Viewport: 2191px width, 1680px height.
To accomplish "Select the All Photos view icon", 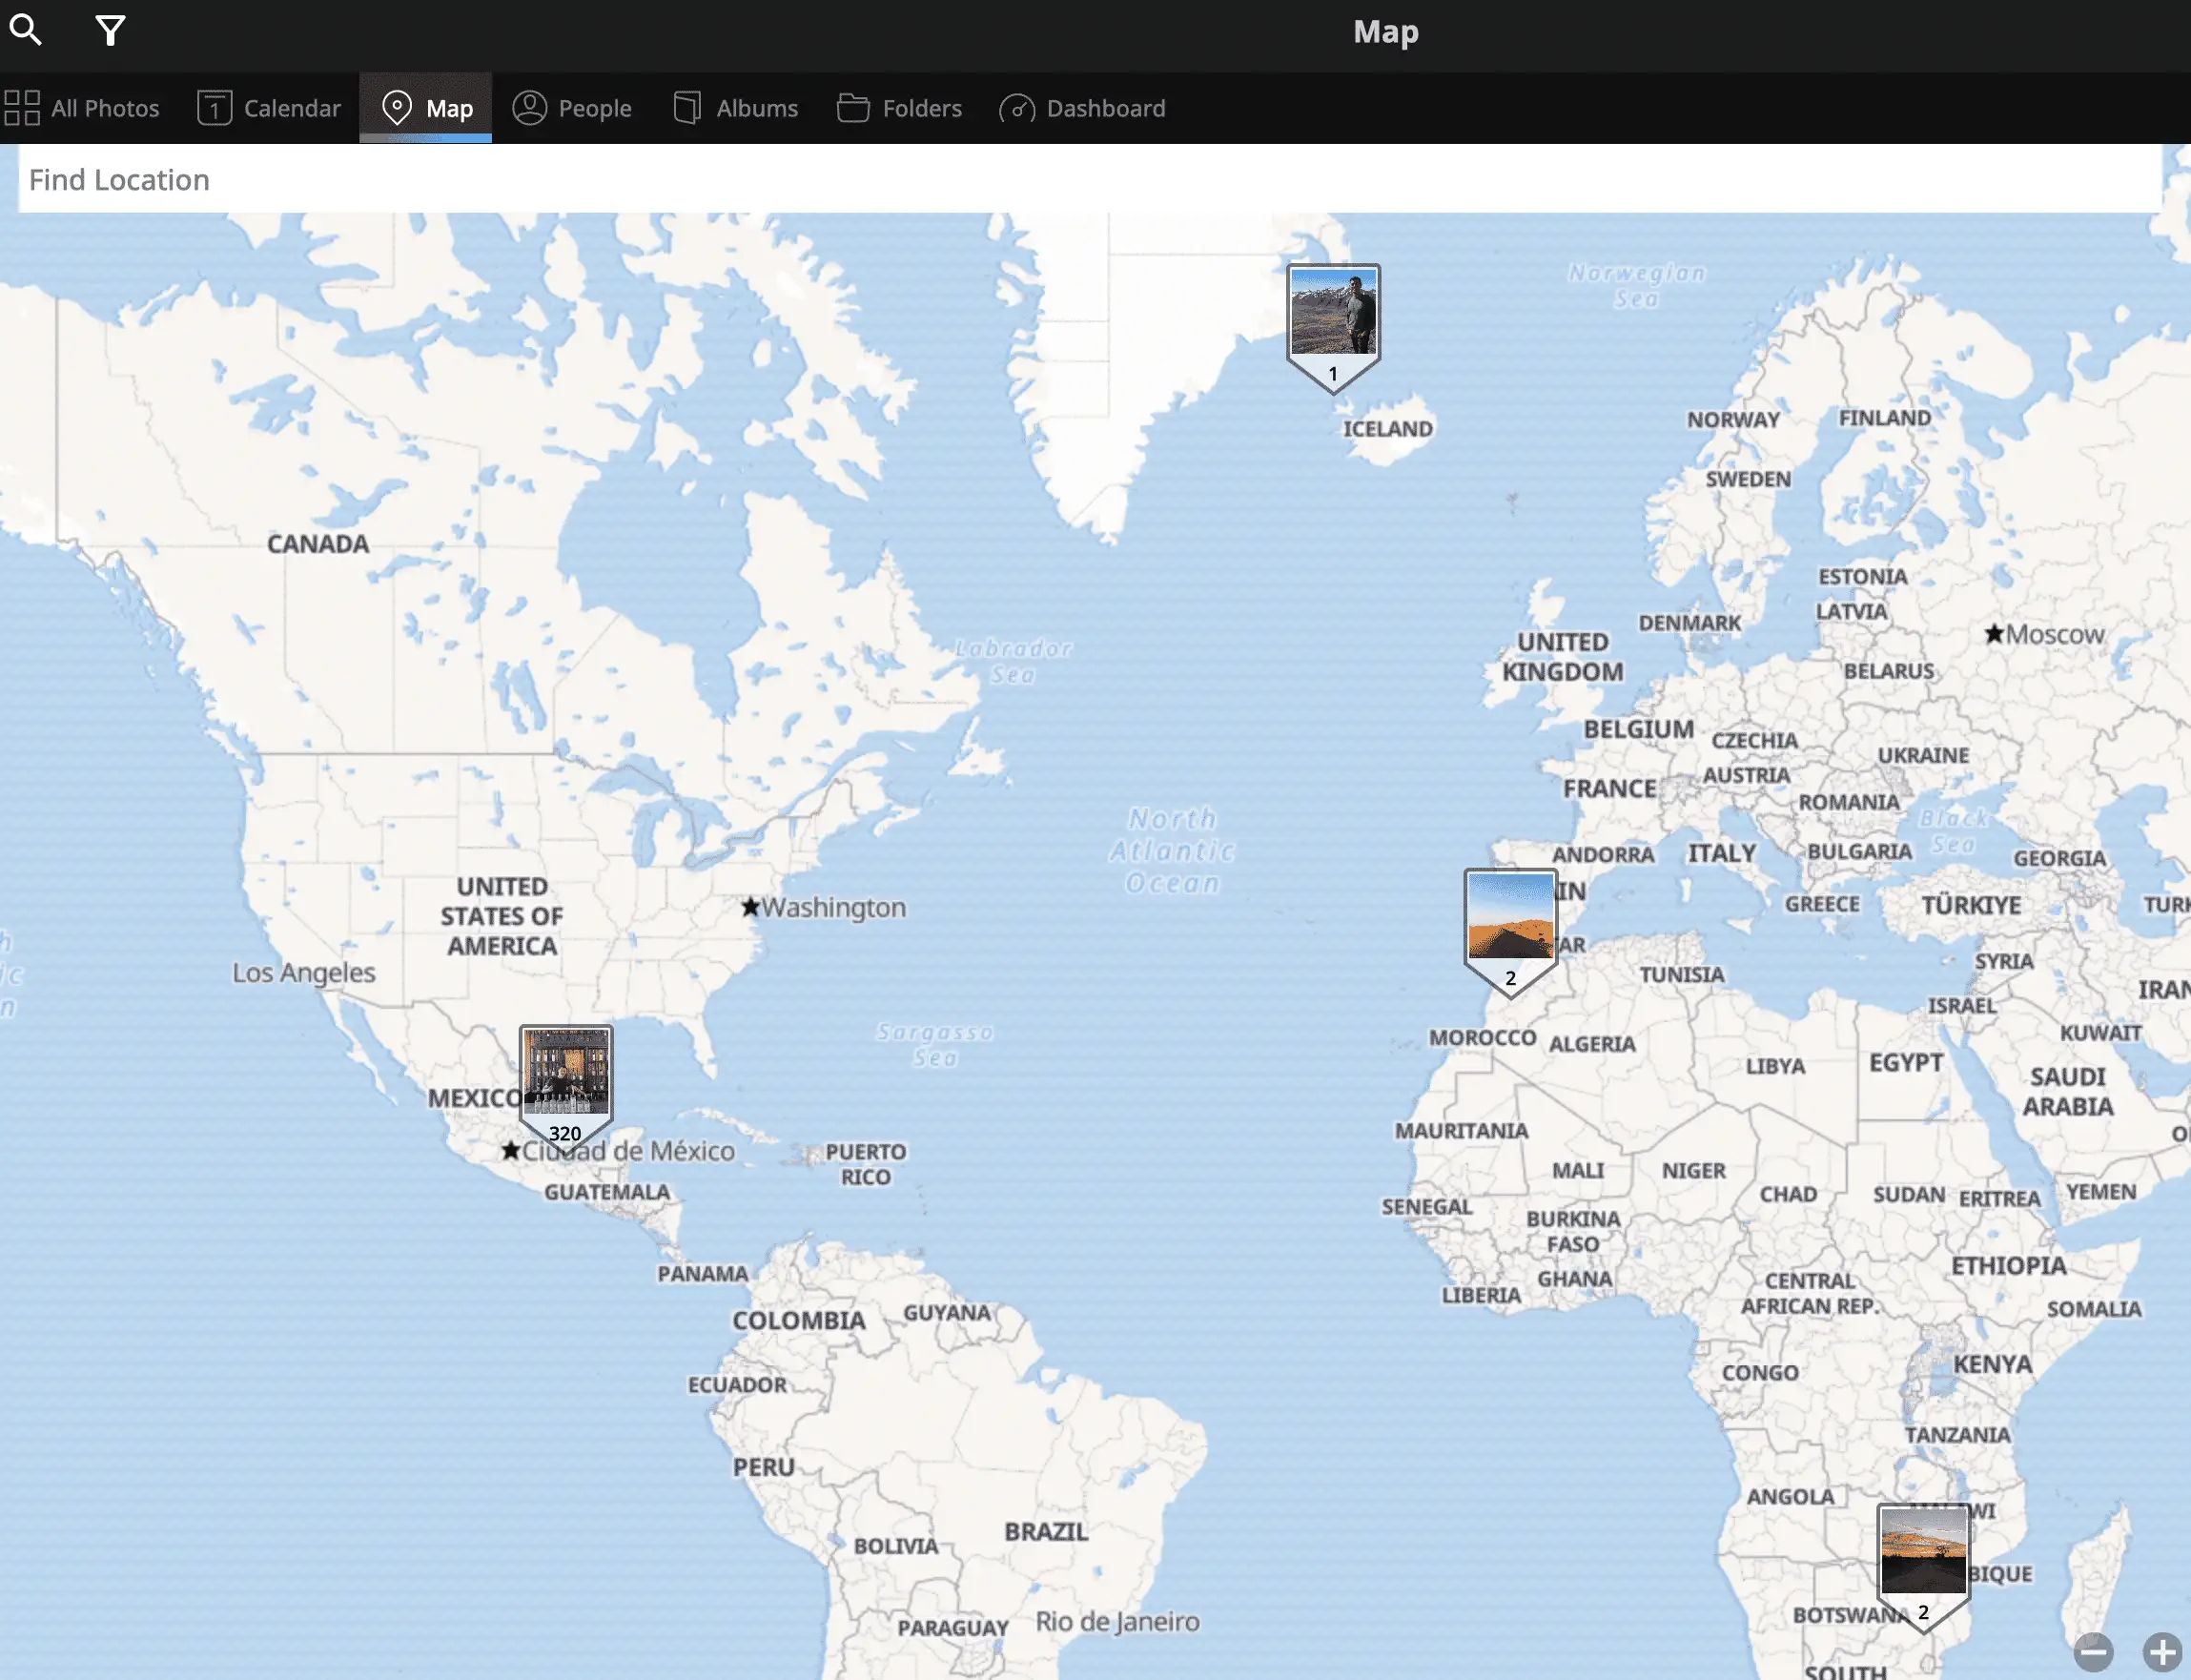I will [x=21, y=108].
